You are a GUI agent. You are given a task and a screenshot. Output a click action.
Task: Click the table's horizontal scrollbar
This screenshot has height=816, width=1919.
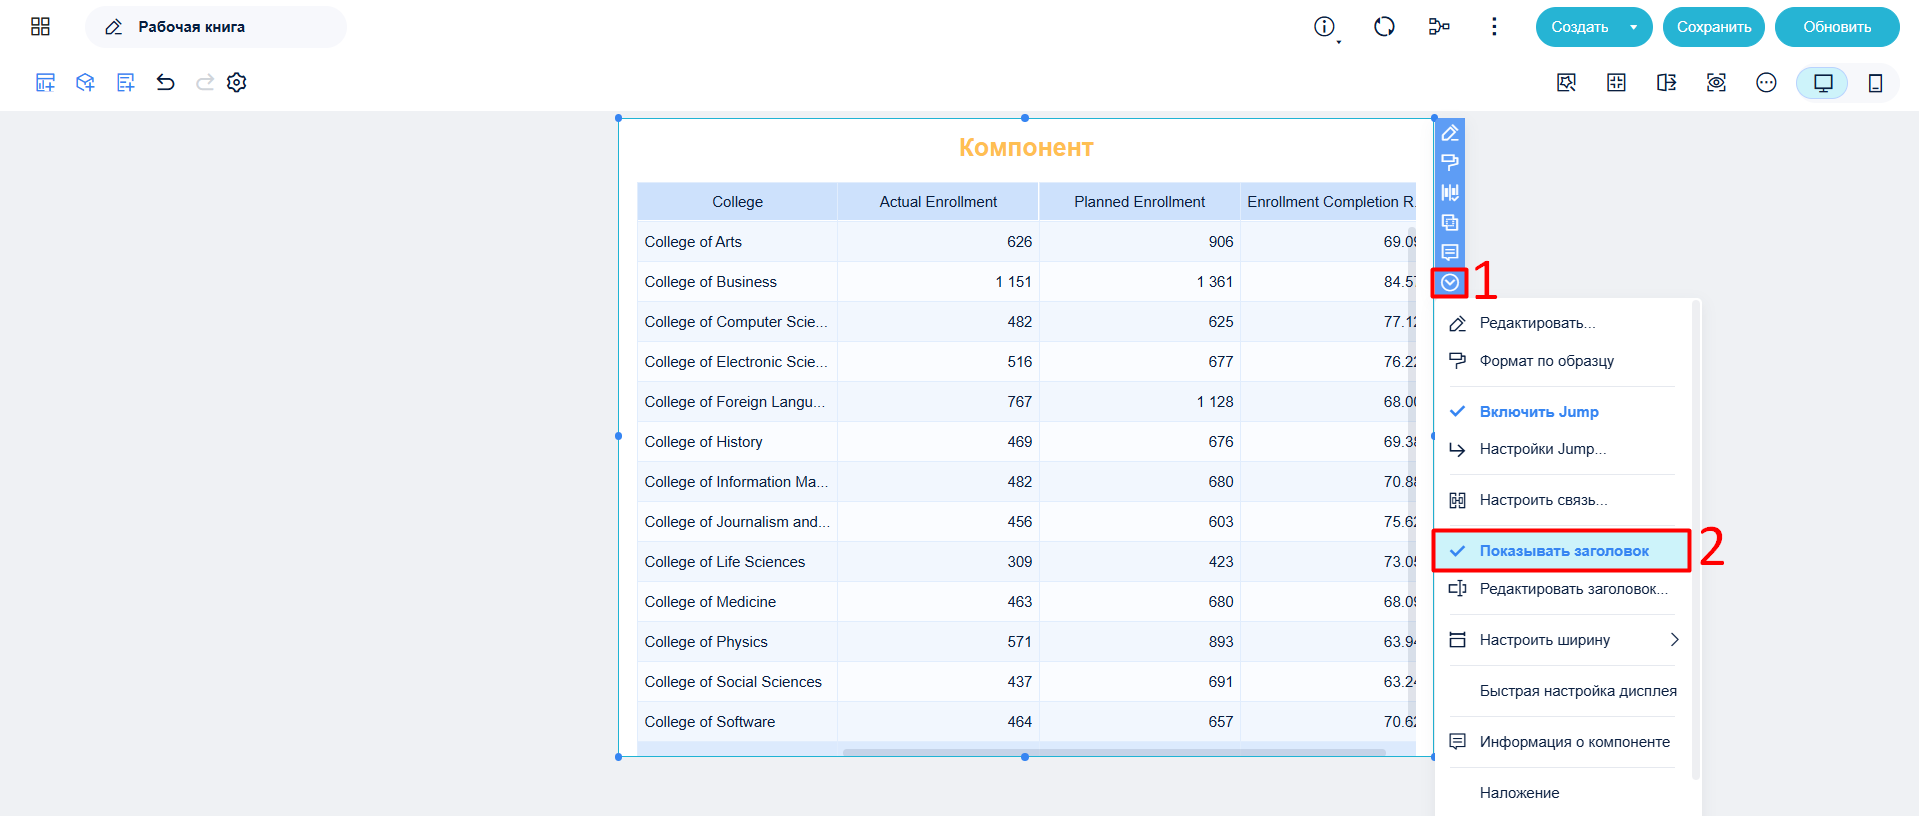[1114, 752]
